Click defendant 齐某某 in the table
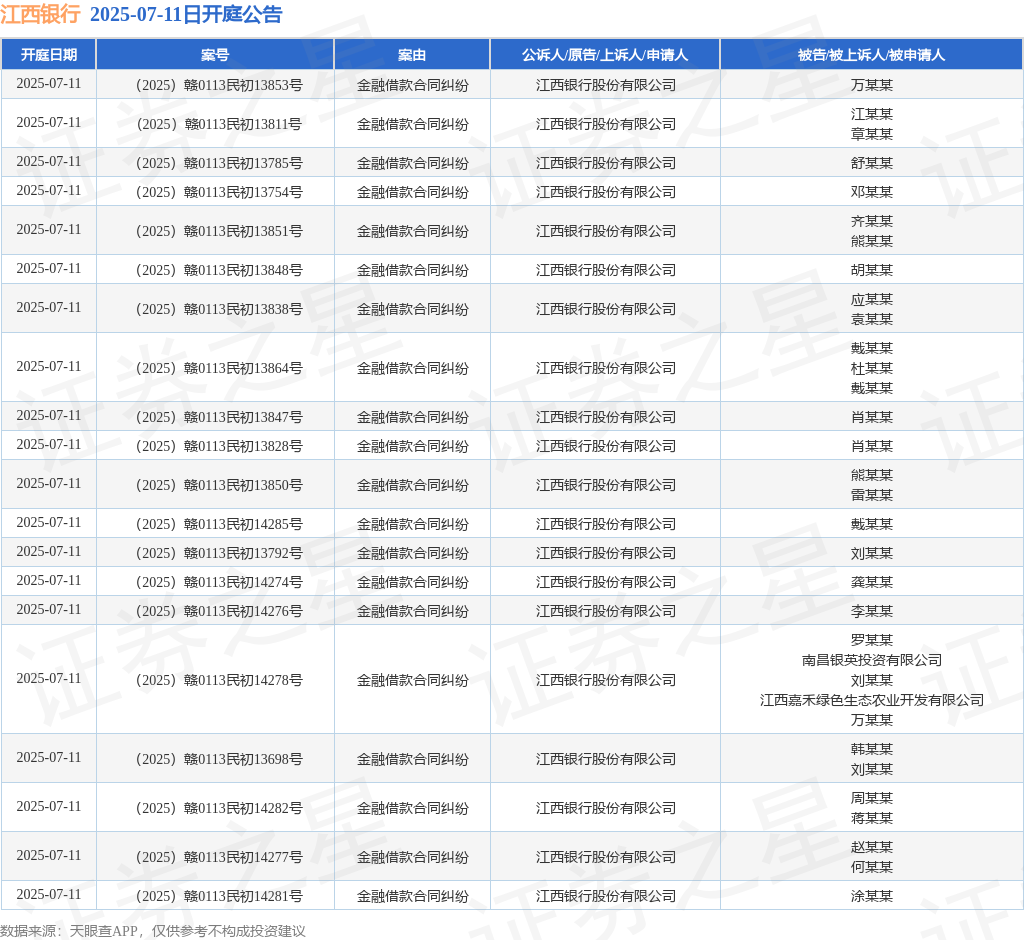The image size is (1024, 940). point(871,221)
